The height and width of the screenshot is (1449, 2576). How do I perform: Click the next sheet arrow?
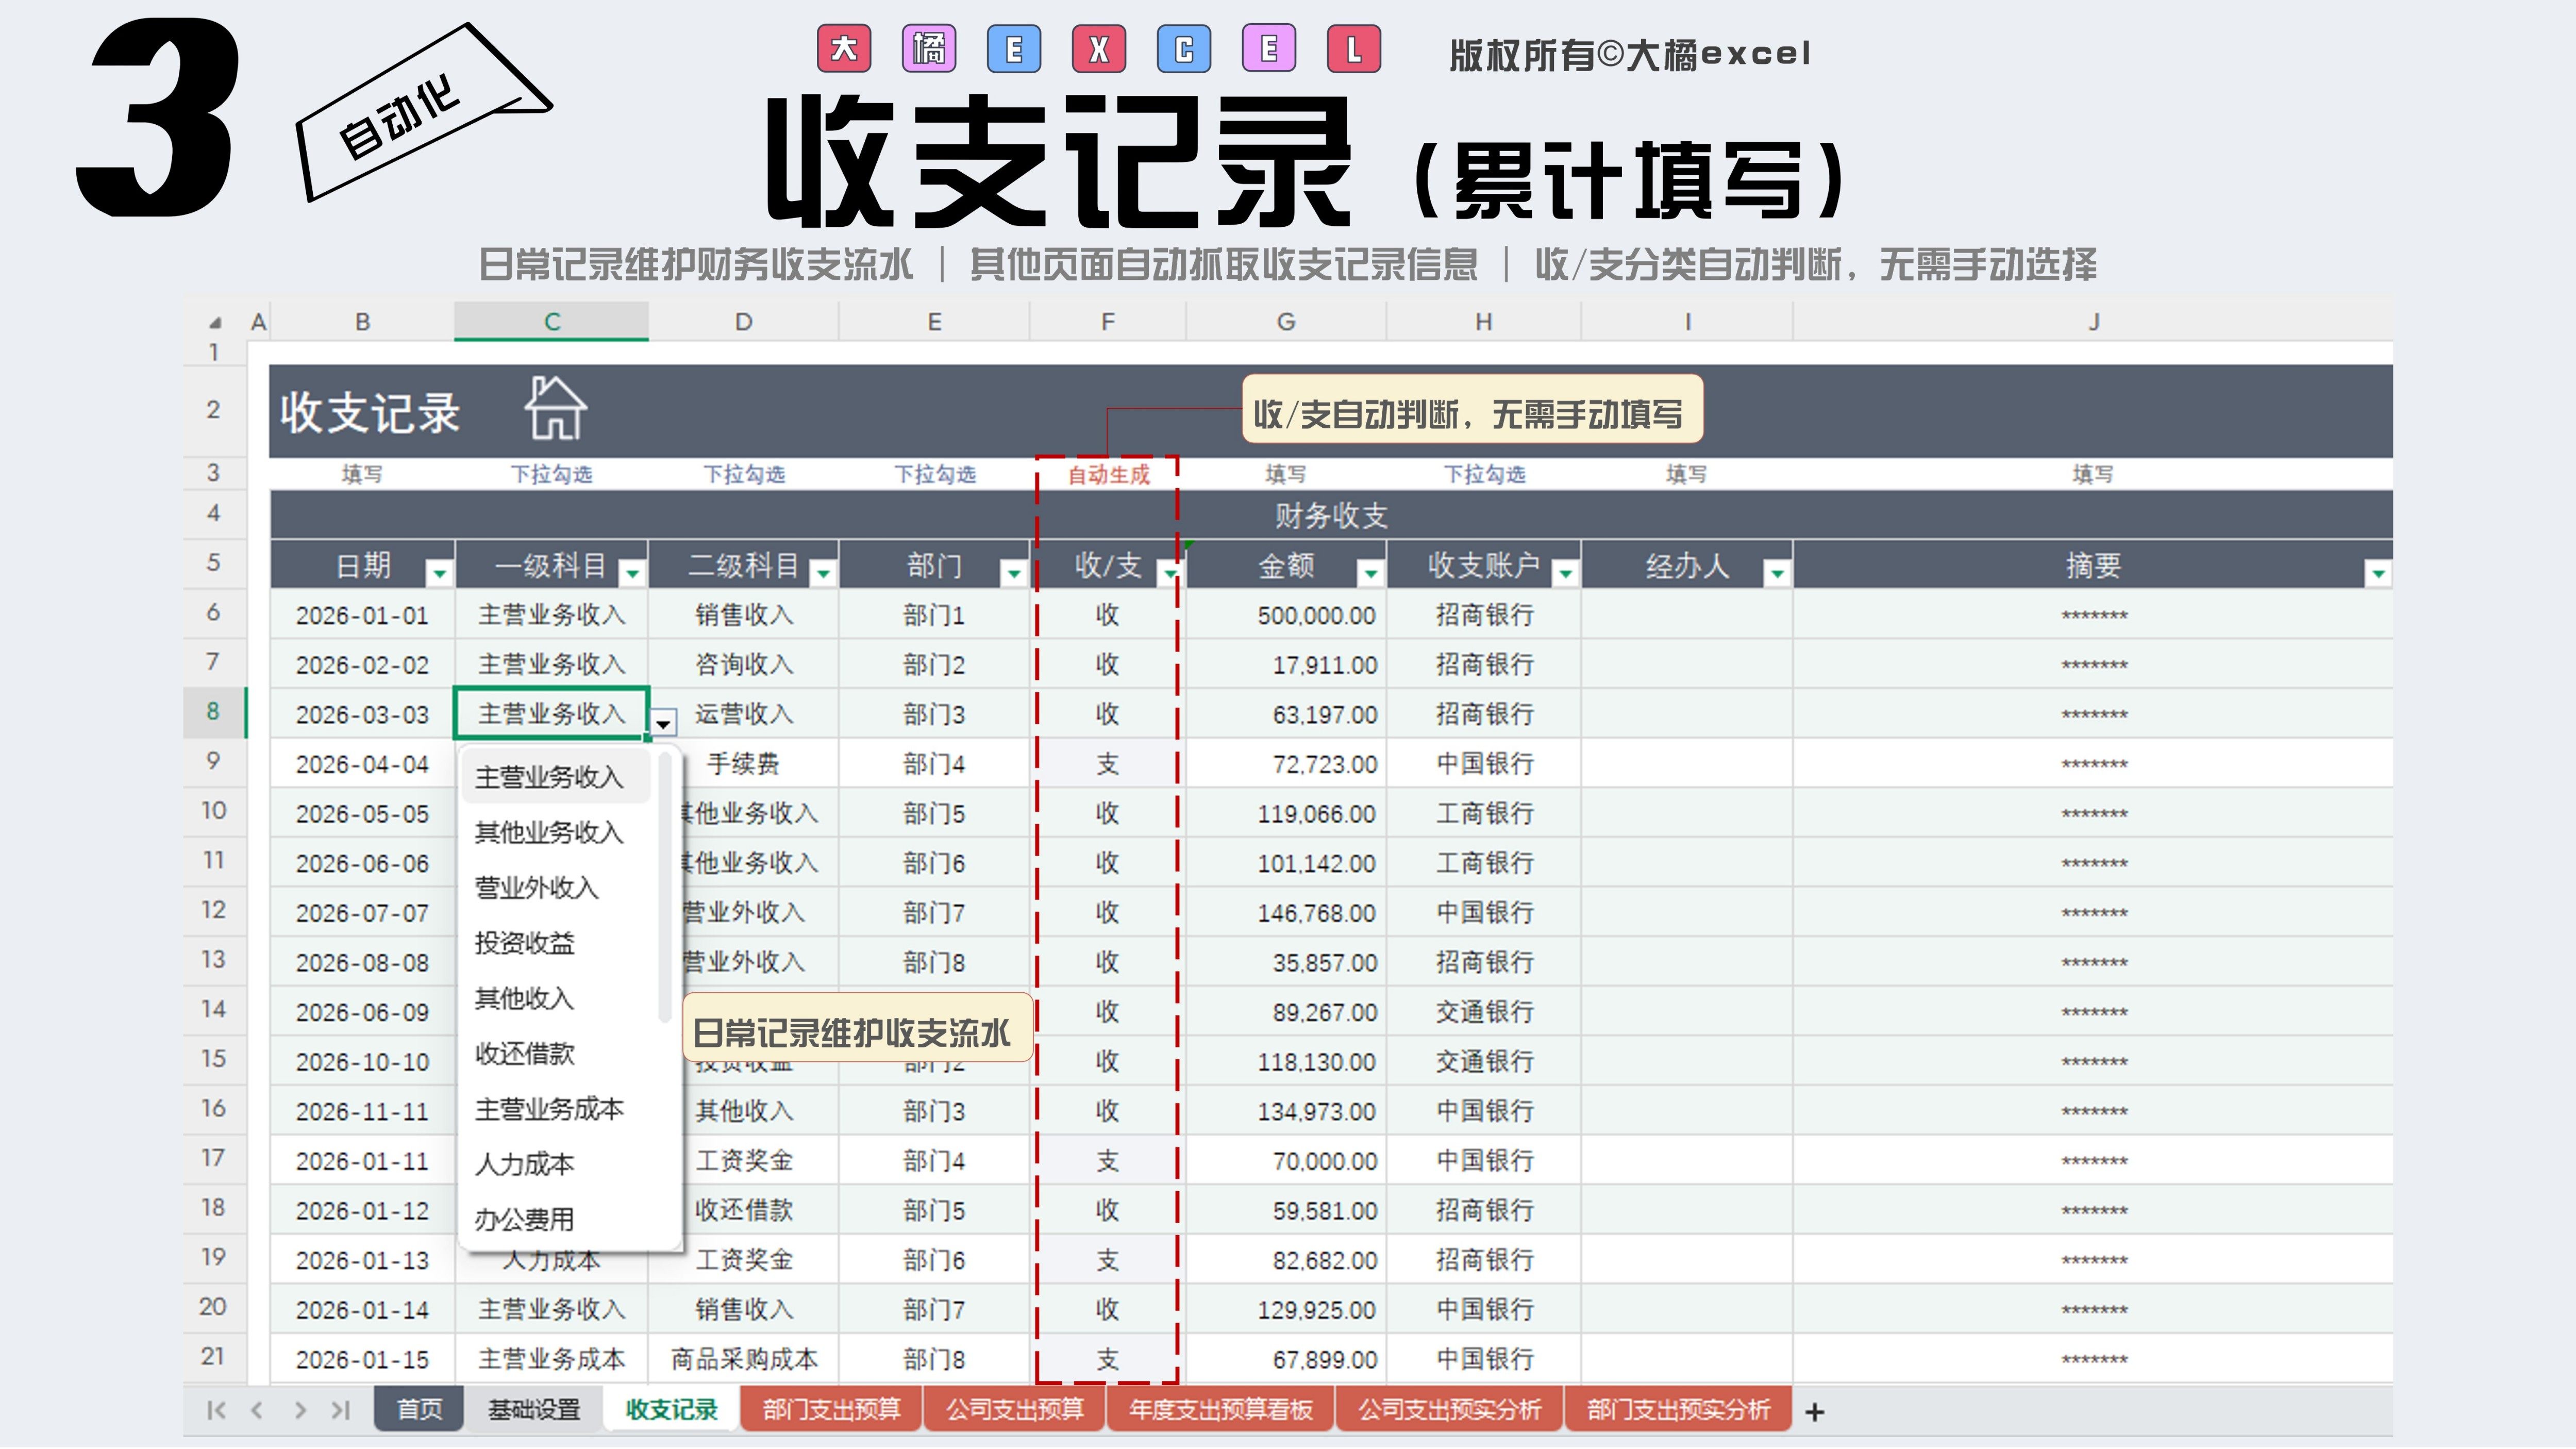click(x=300, y=1410)
